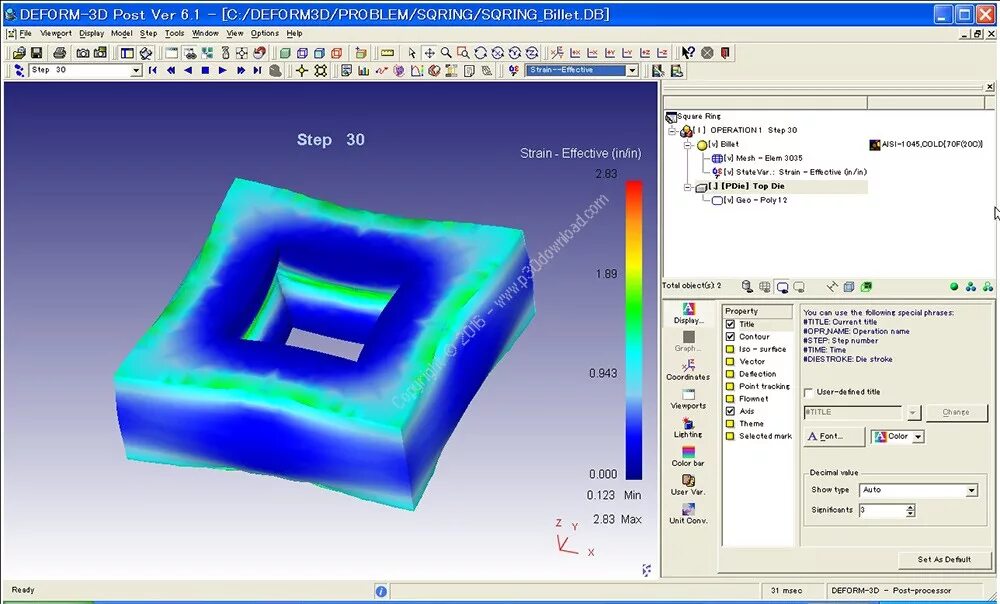Enable the User-defined title checkbox
Viewport: 1000px width, 604px height.
click(x=808, y=393)
